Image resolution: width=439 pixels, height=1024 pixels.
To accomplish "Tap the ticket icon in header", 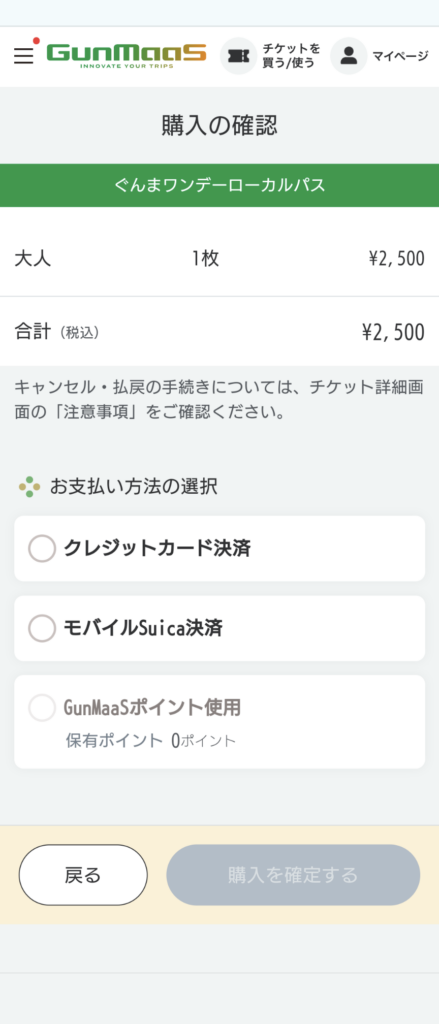I will [238, 56].
